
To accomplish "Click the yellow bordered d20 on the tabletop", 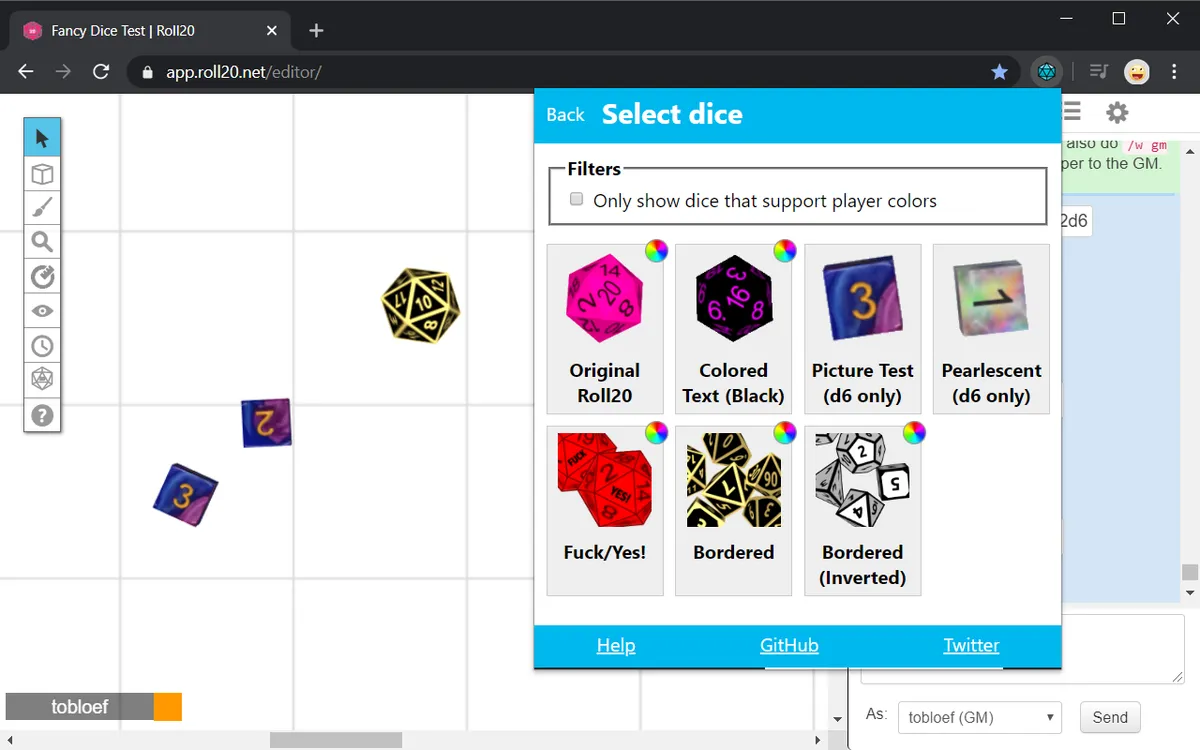I will point(420,304).
